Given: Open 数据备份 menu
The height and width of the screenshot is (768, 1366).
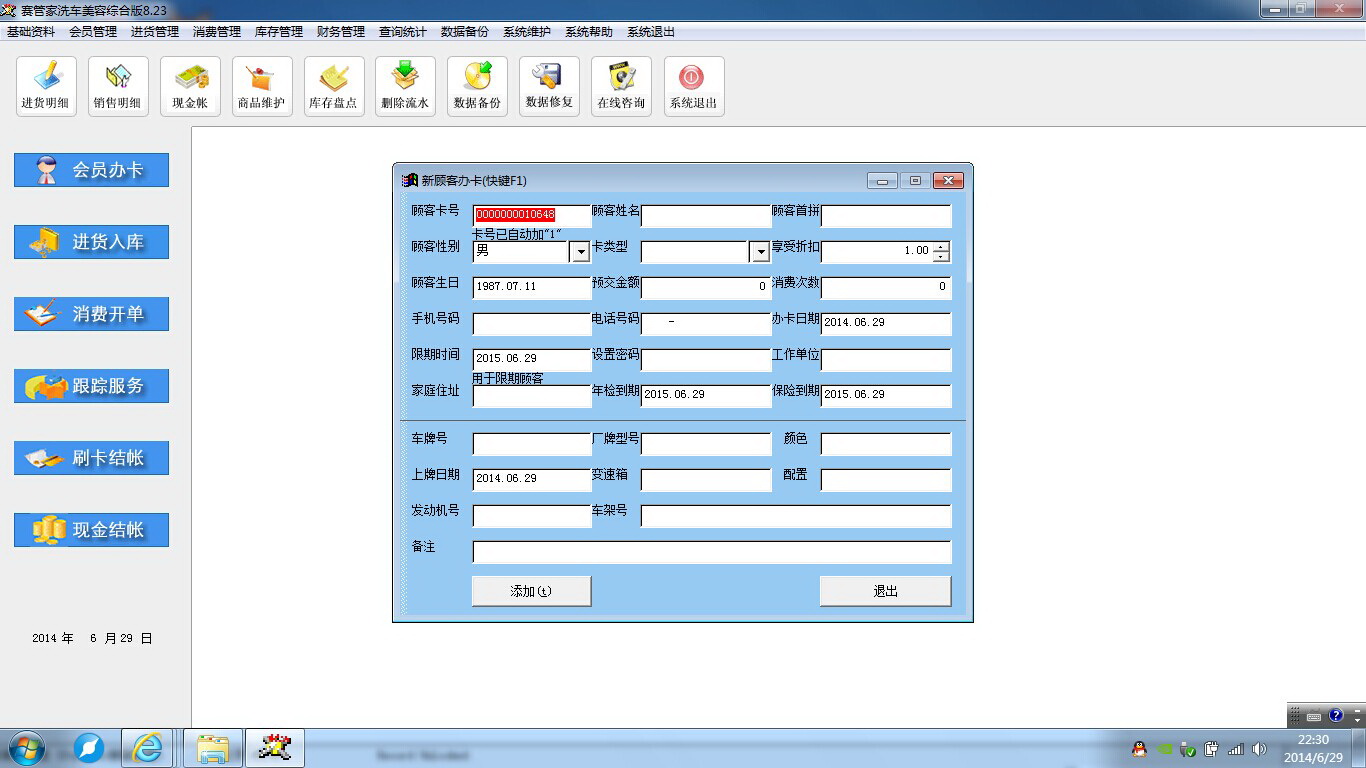Looking at the screenshot, I should pos(465,32).
